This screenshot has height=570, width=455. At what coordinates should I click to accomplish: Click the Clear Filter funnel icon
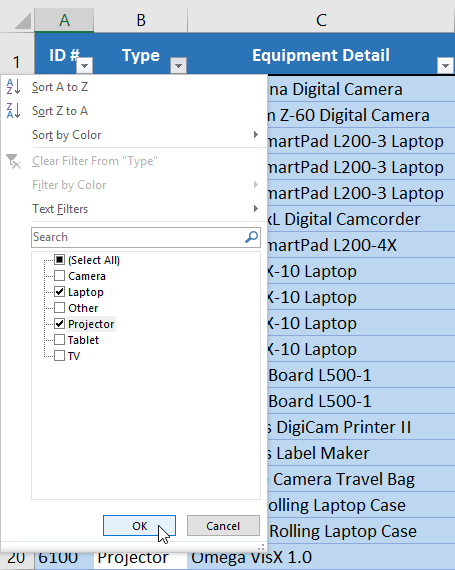pyautogui.click(x=13, y=161)
